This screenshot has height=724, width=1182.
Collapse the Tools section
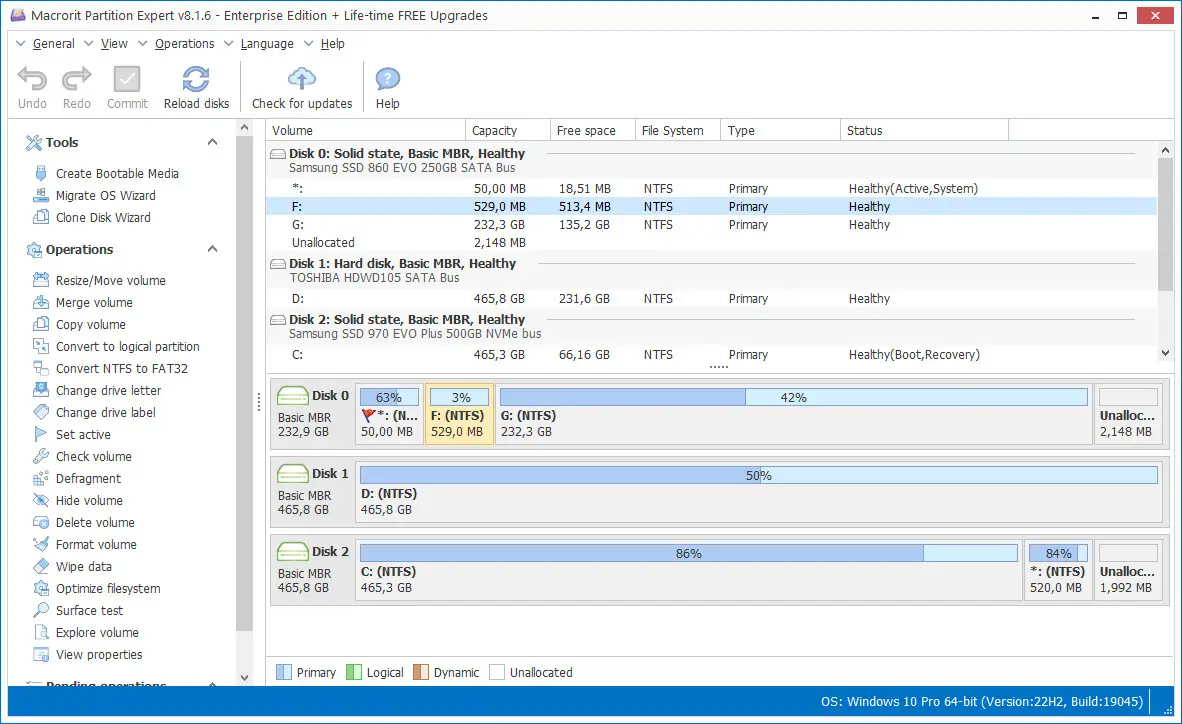(211, 142)
